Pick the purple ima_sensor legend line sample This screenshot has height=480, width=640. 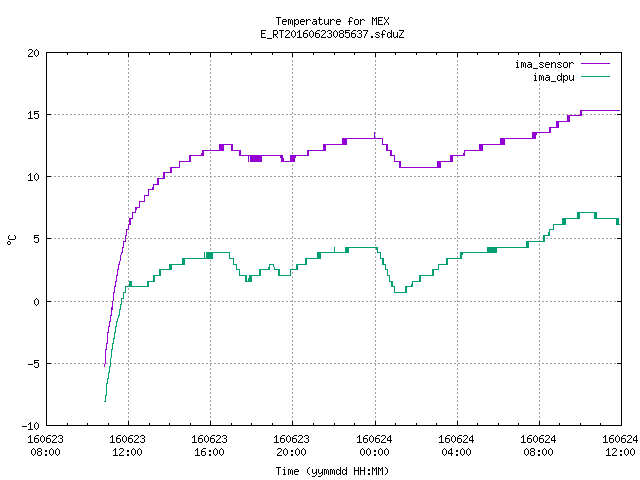coord(596,64)
